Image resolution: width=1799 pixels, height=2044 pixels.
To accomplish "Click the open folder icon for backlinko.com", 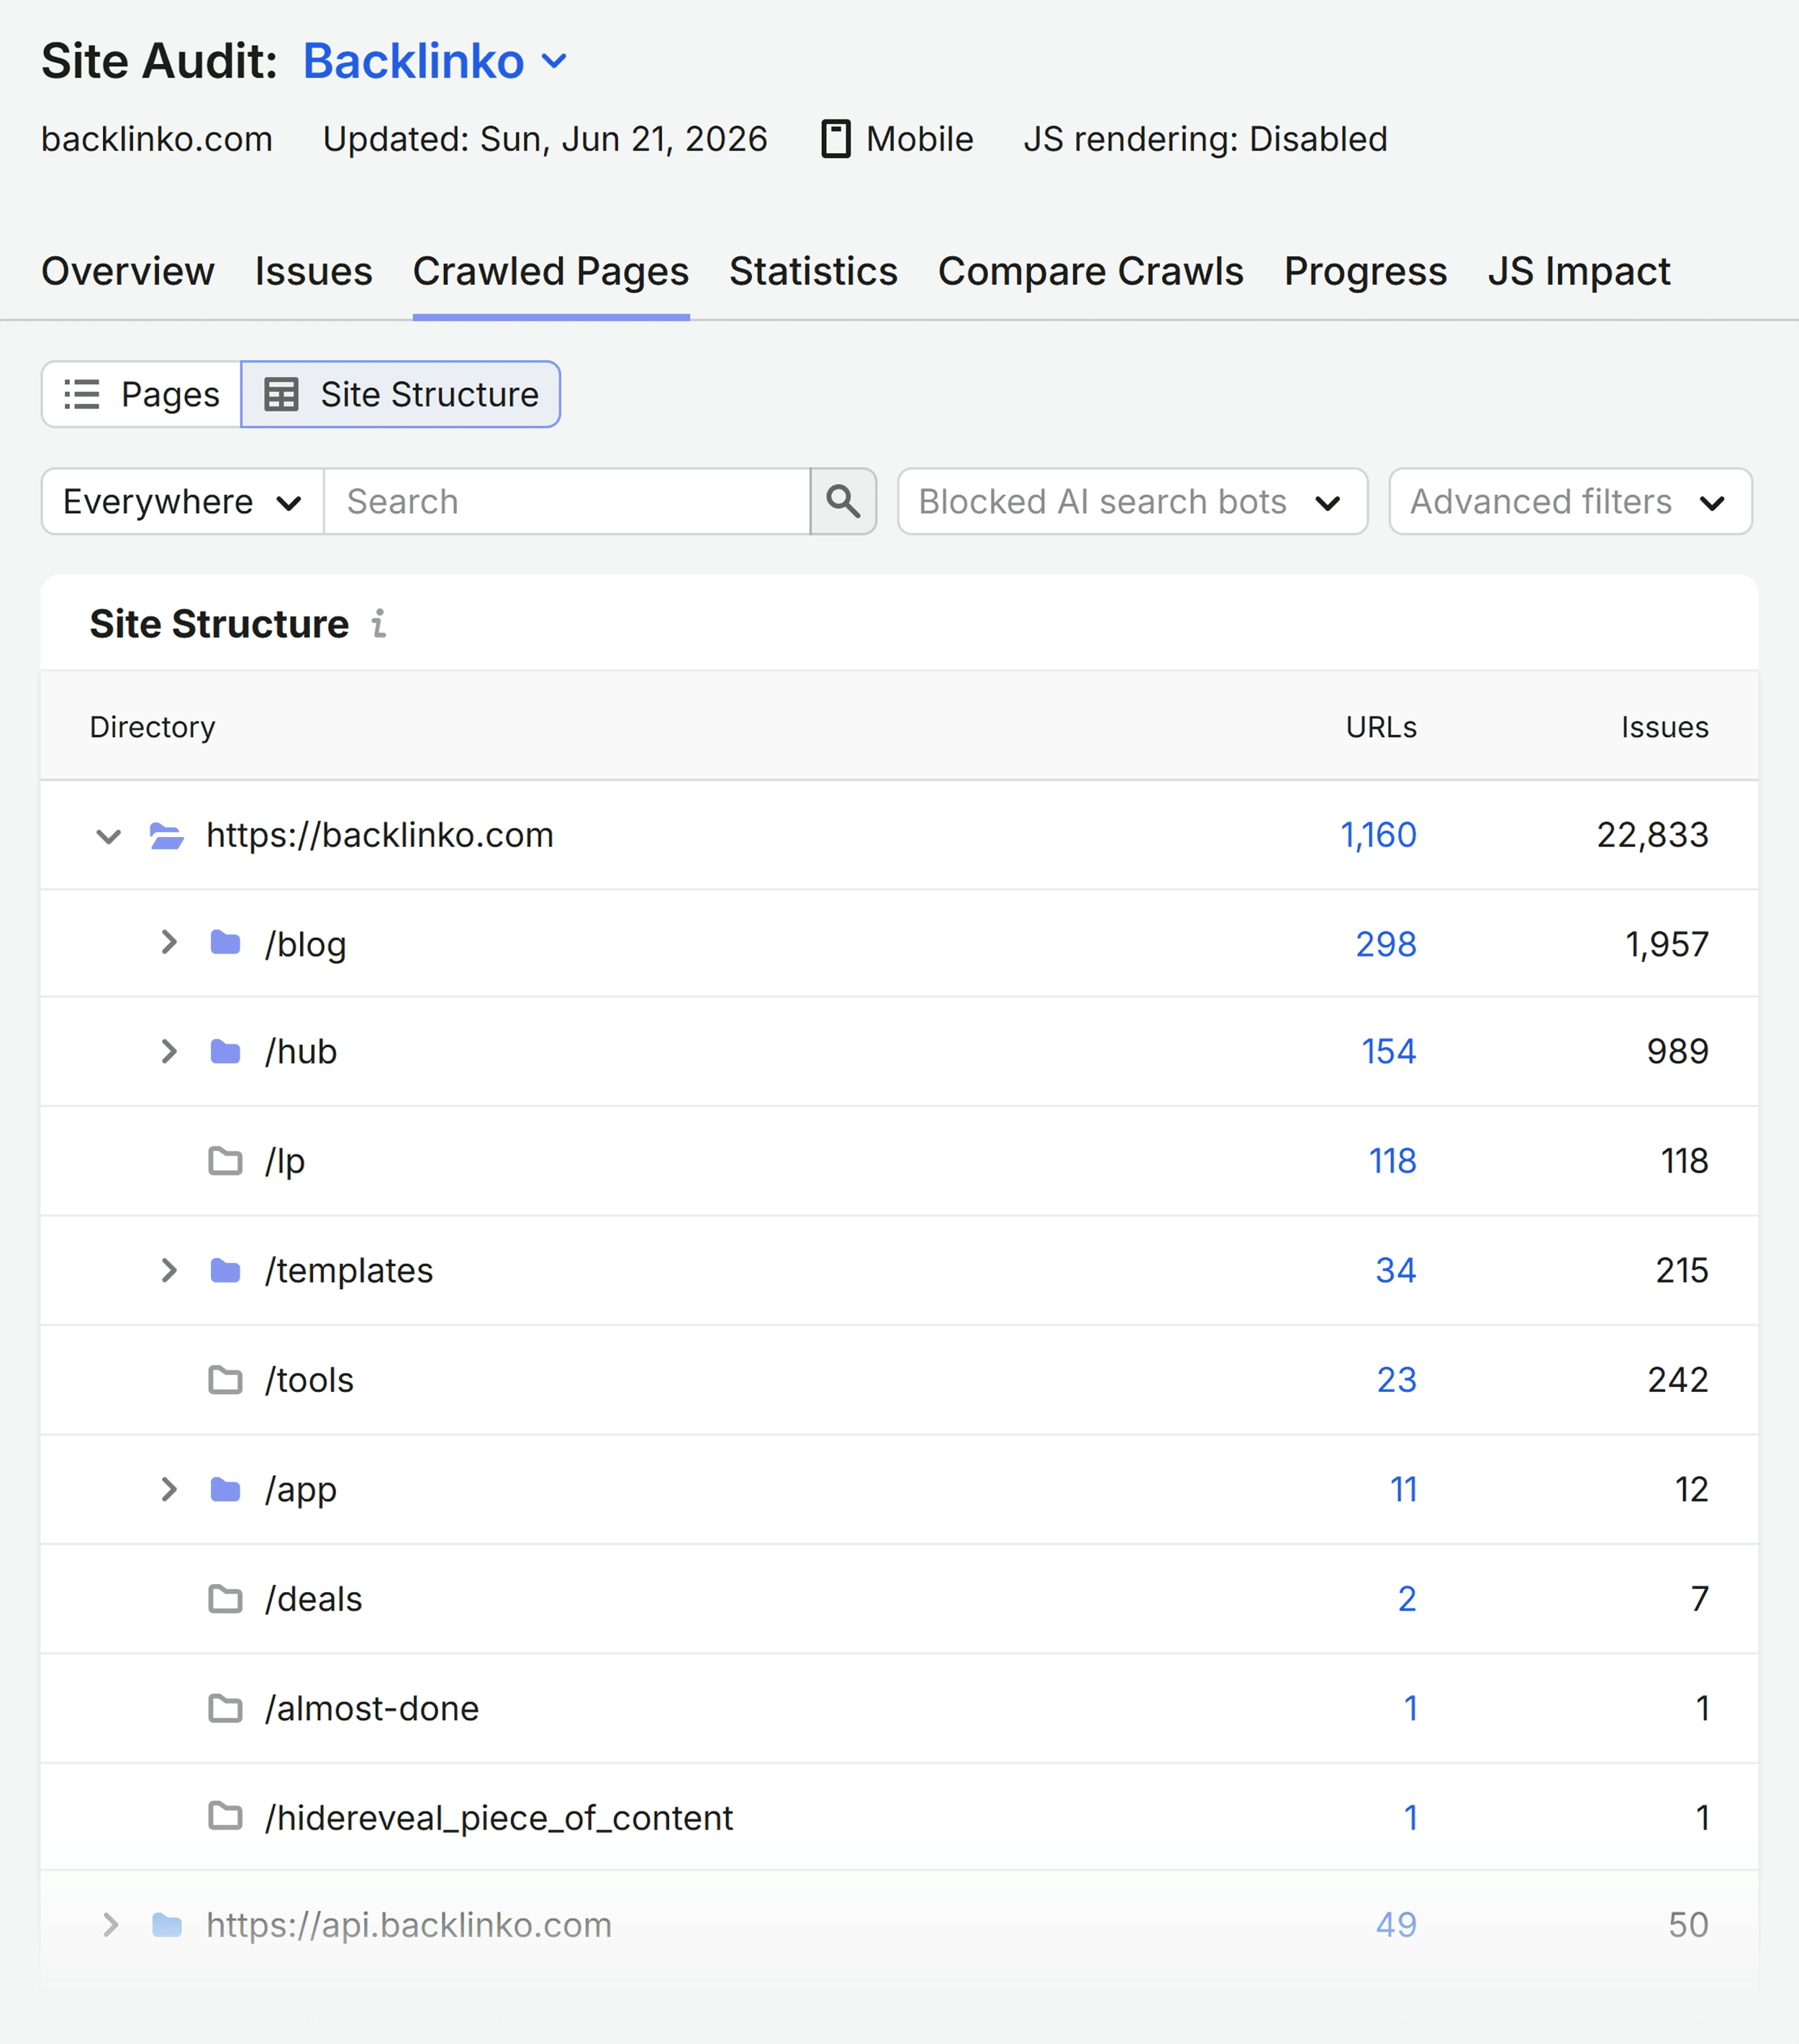I will click(x=166, y=835).
